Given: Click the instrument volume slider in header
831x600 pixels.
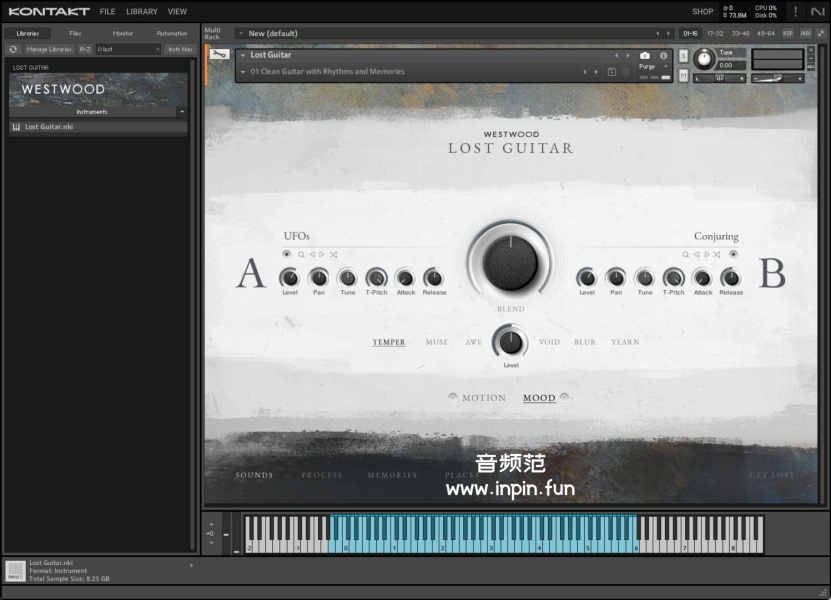Looking at the screenshot, I should (x=777, y=78).
